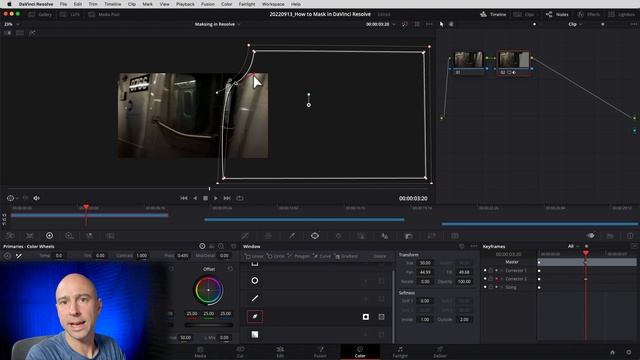Open the Masking in Resolve timeline dropdown
The image size is (640, 360).
coord(217,24)
